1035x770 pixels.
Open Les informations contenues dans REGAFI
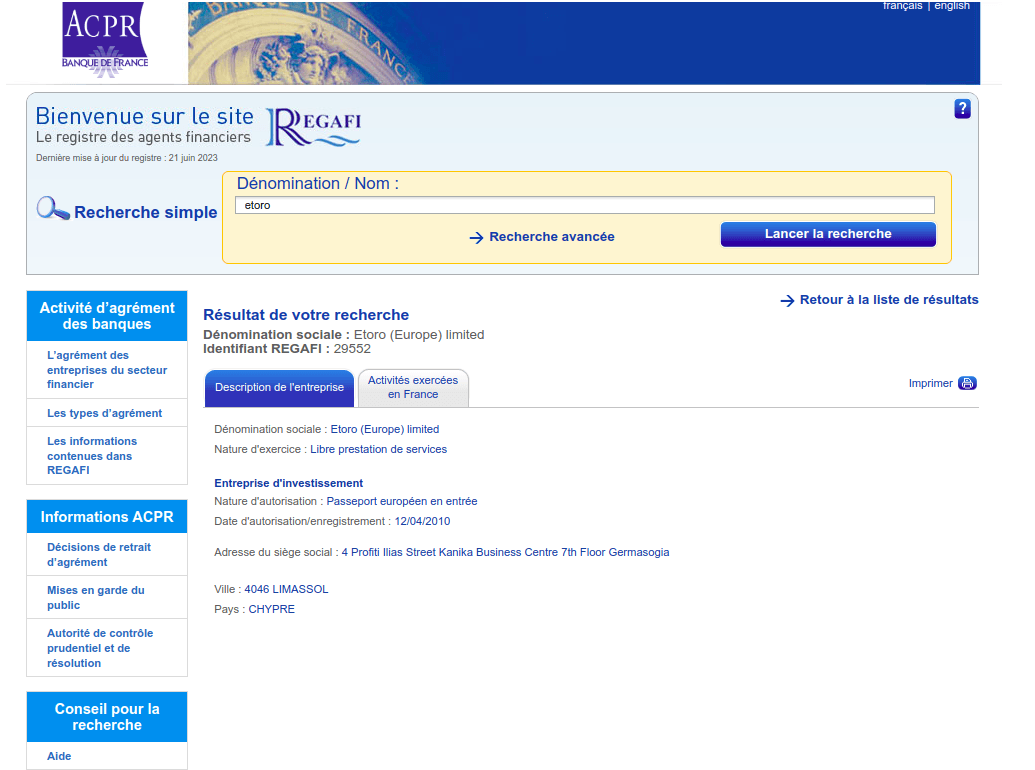pos(92,456)
